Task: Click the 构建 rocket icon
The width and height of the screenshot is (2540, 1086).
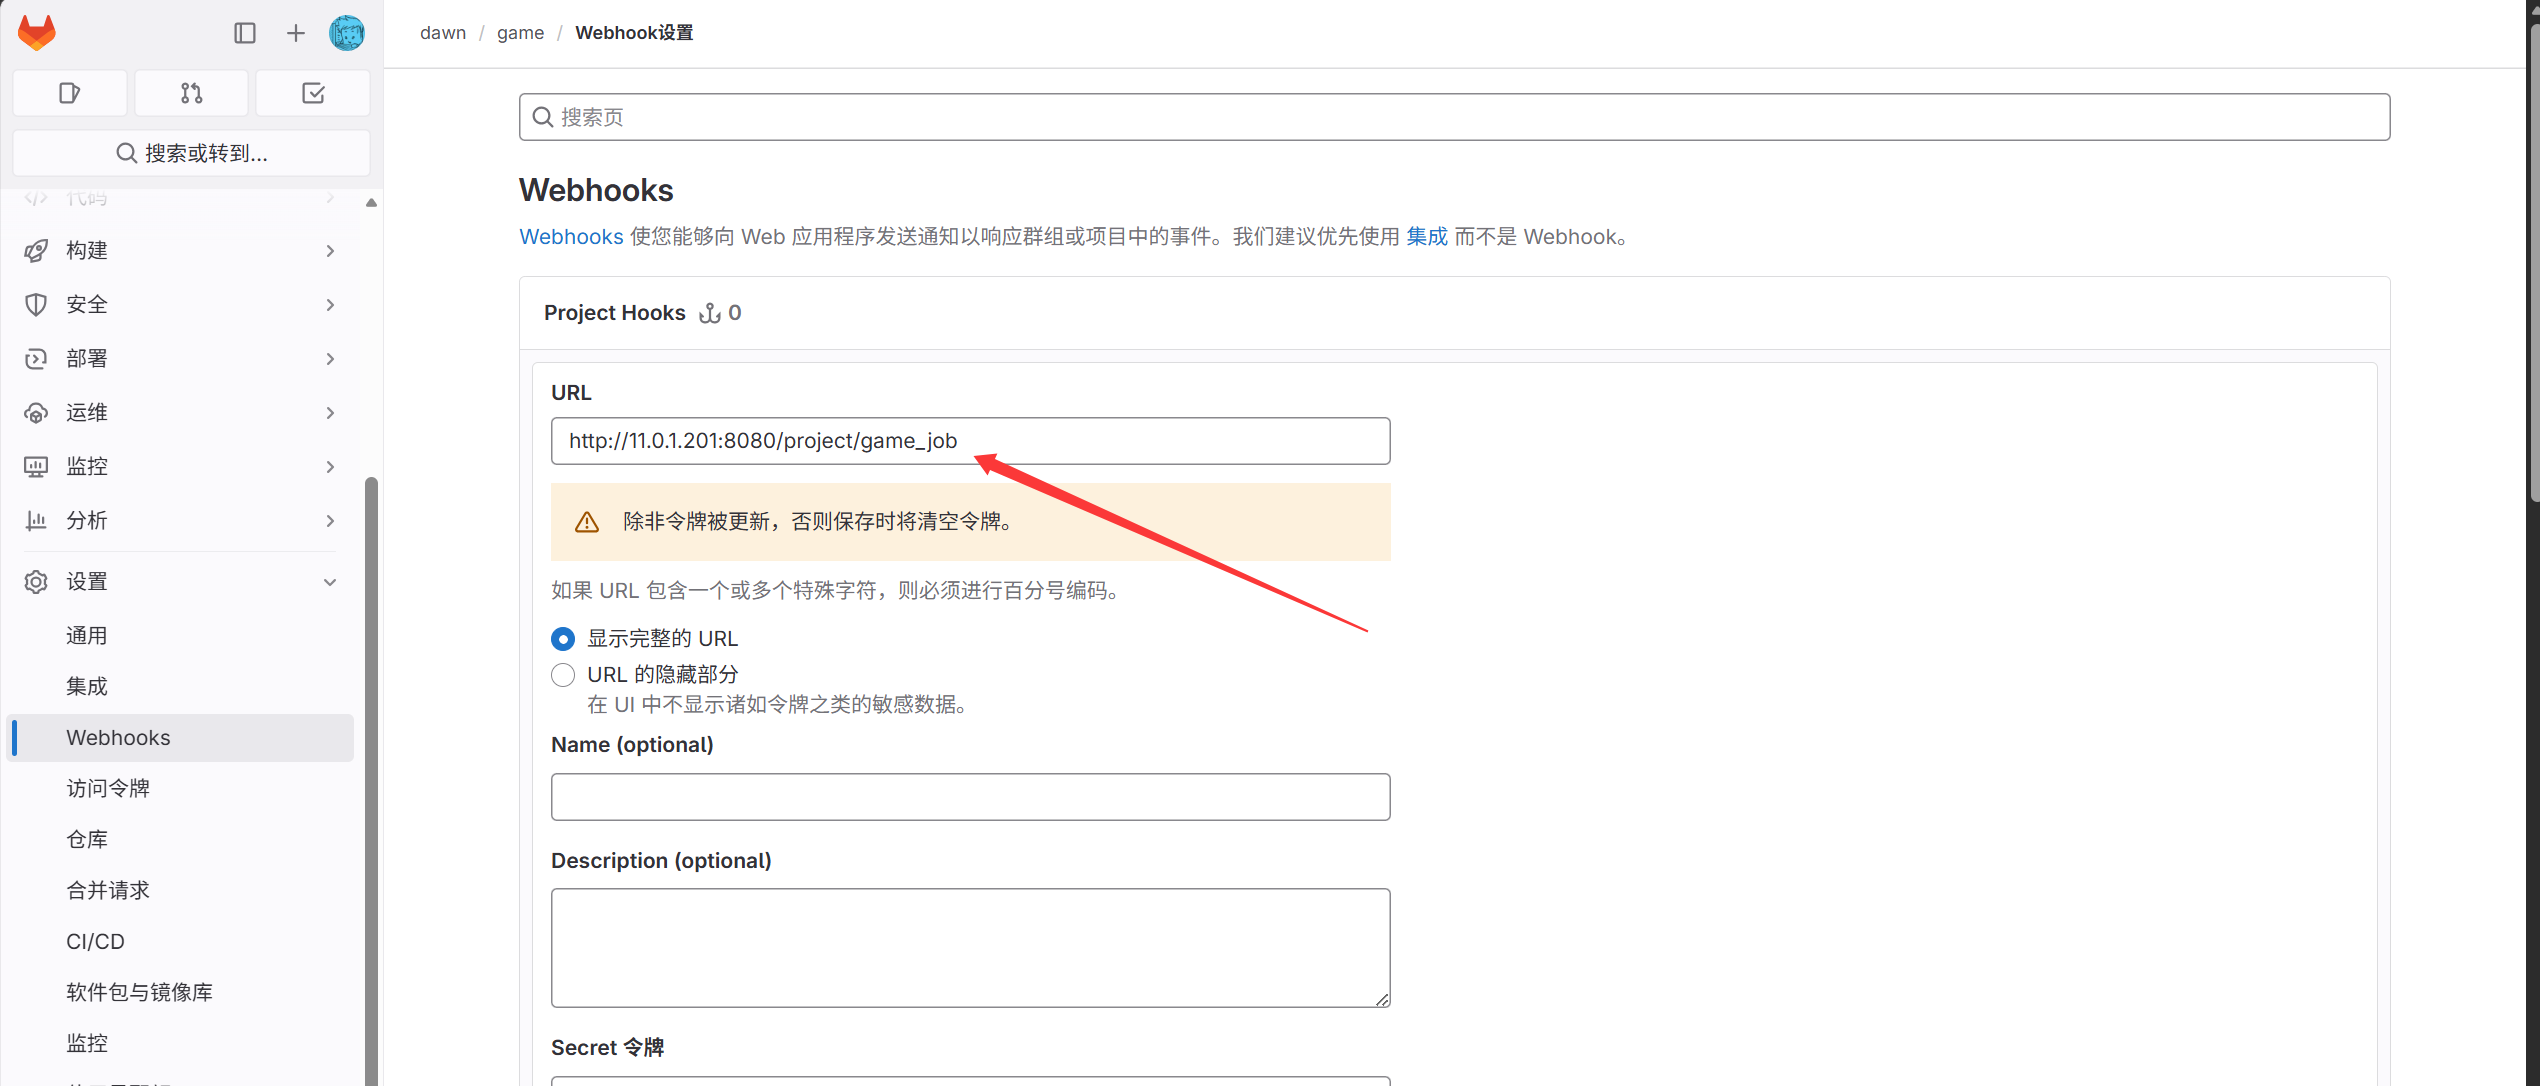Action: pyautogui.click(x=36, y=250)
